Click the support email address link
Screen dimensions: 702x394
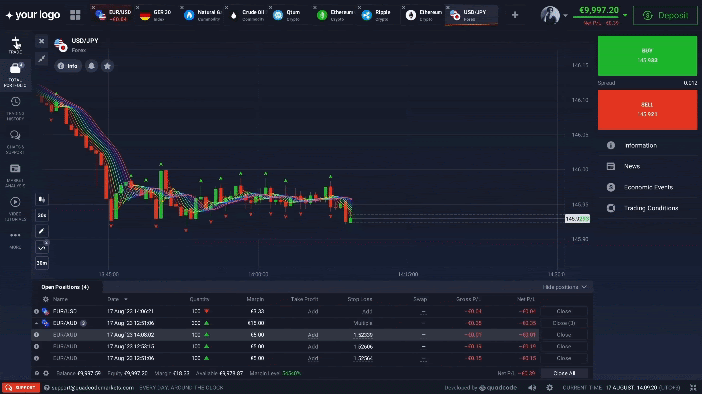(x=92, y=388)
